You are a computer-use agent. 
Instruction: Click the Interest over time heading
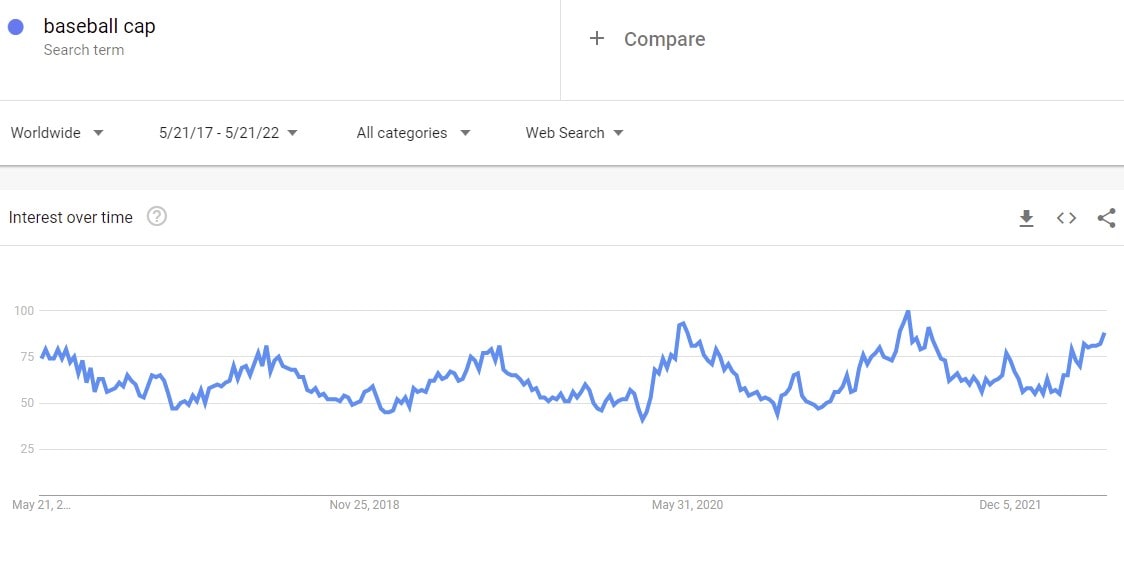coord(71,217)
